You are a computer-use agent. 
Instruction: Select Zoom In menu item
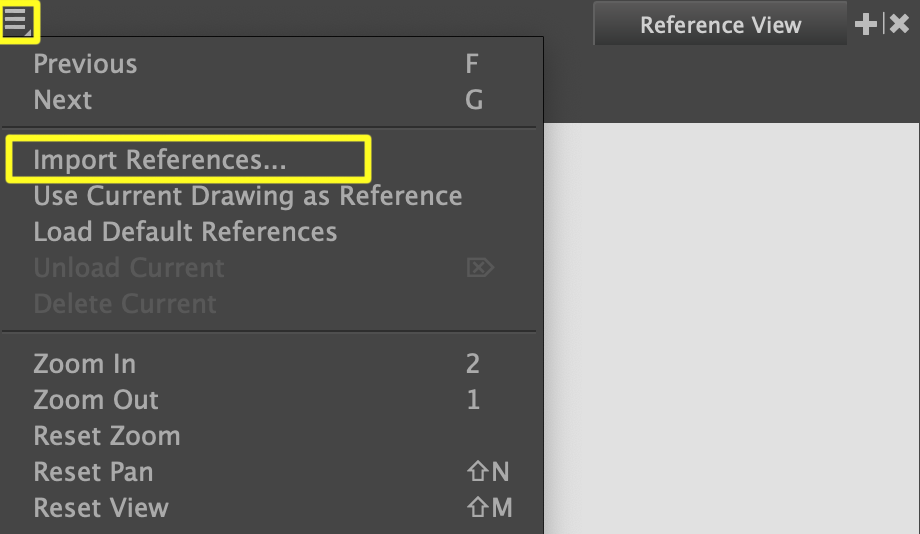point(84,364)
